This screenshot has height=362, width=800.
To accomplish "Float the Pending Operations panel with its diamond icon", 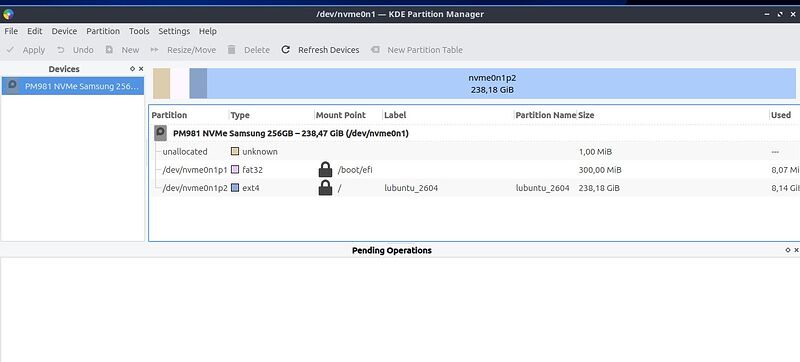I will click(x=788, y=250).
